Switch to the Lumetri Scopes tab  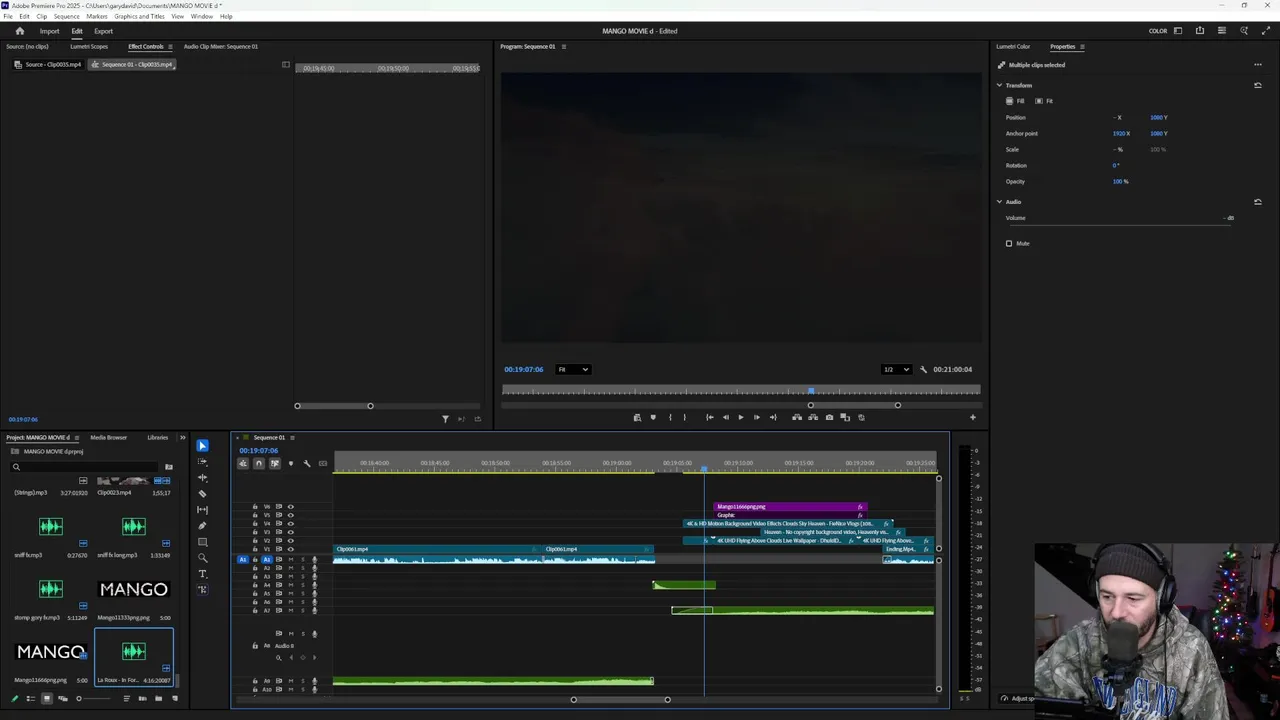coord(89,46)
